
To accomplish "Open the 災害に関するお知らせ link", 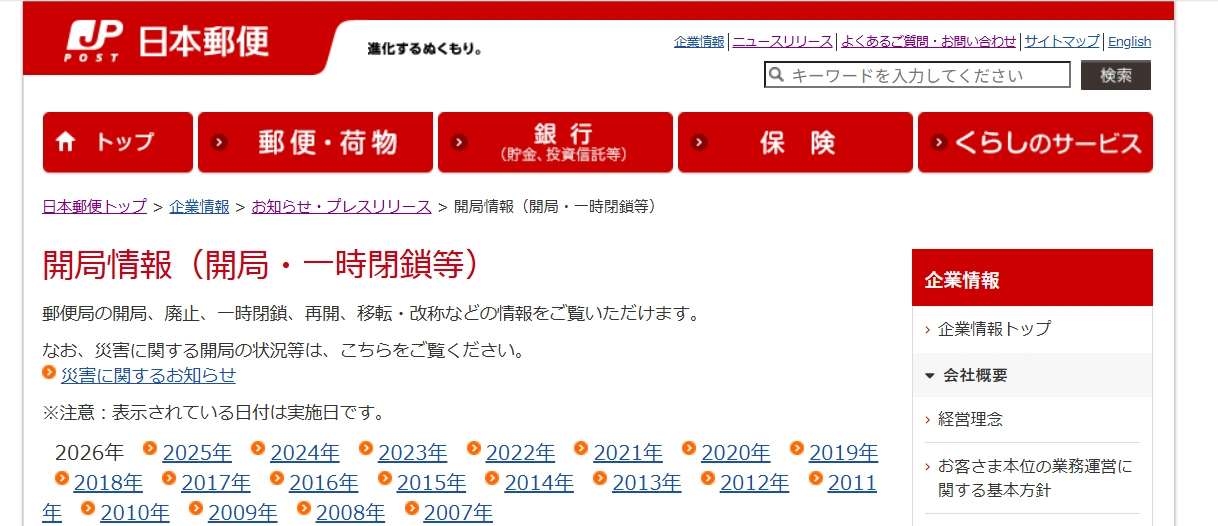I will tap(148, 375).
